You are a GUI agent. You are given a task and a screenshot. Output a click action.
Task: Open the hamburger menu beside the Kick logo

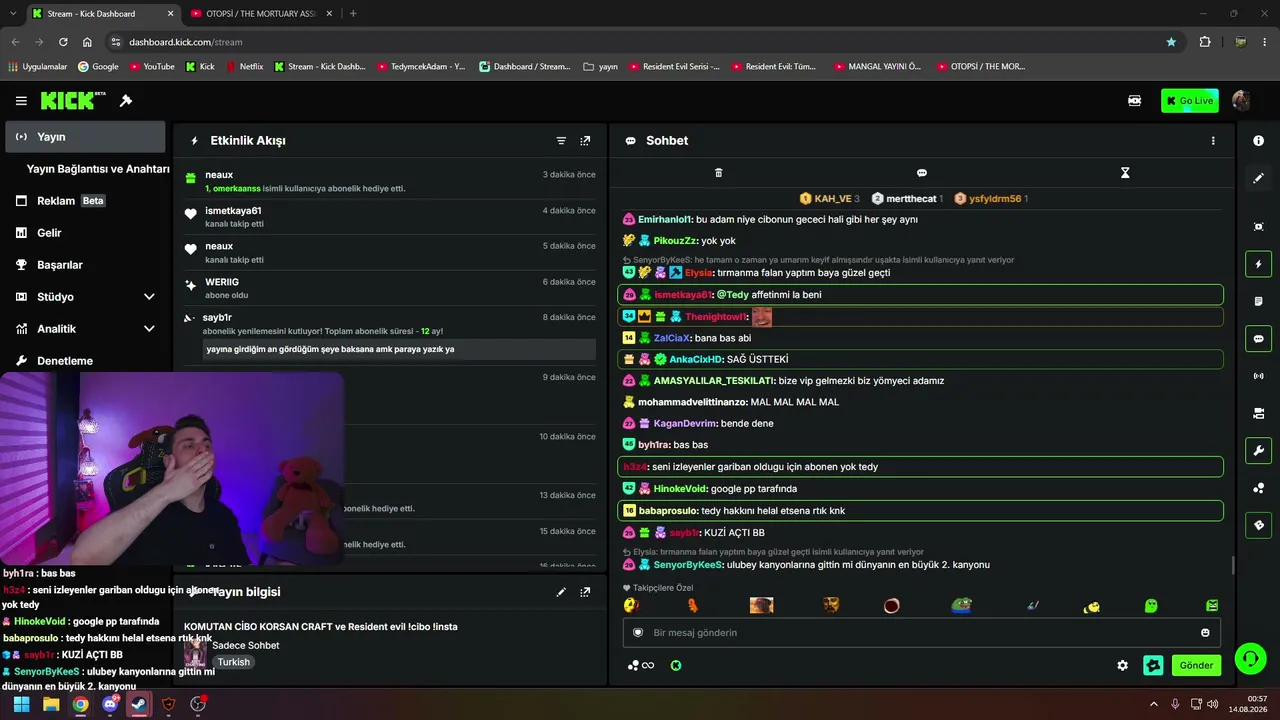coord(21,101)
